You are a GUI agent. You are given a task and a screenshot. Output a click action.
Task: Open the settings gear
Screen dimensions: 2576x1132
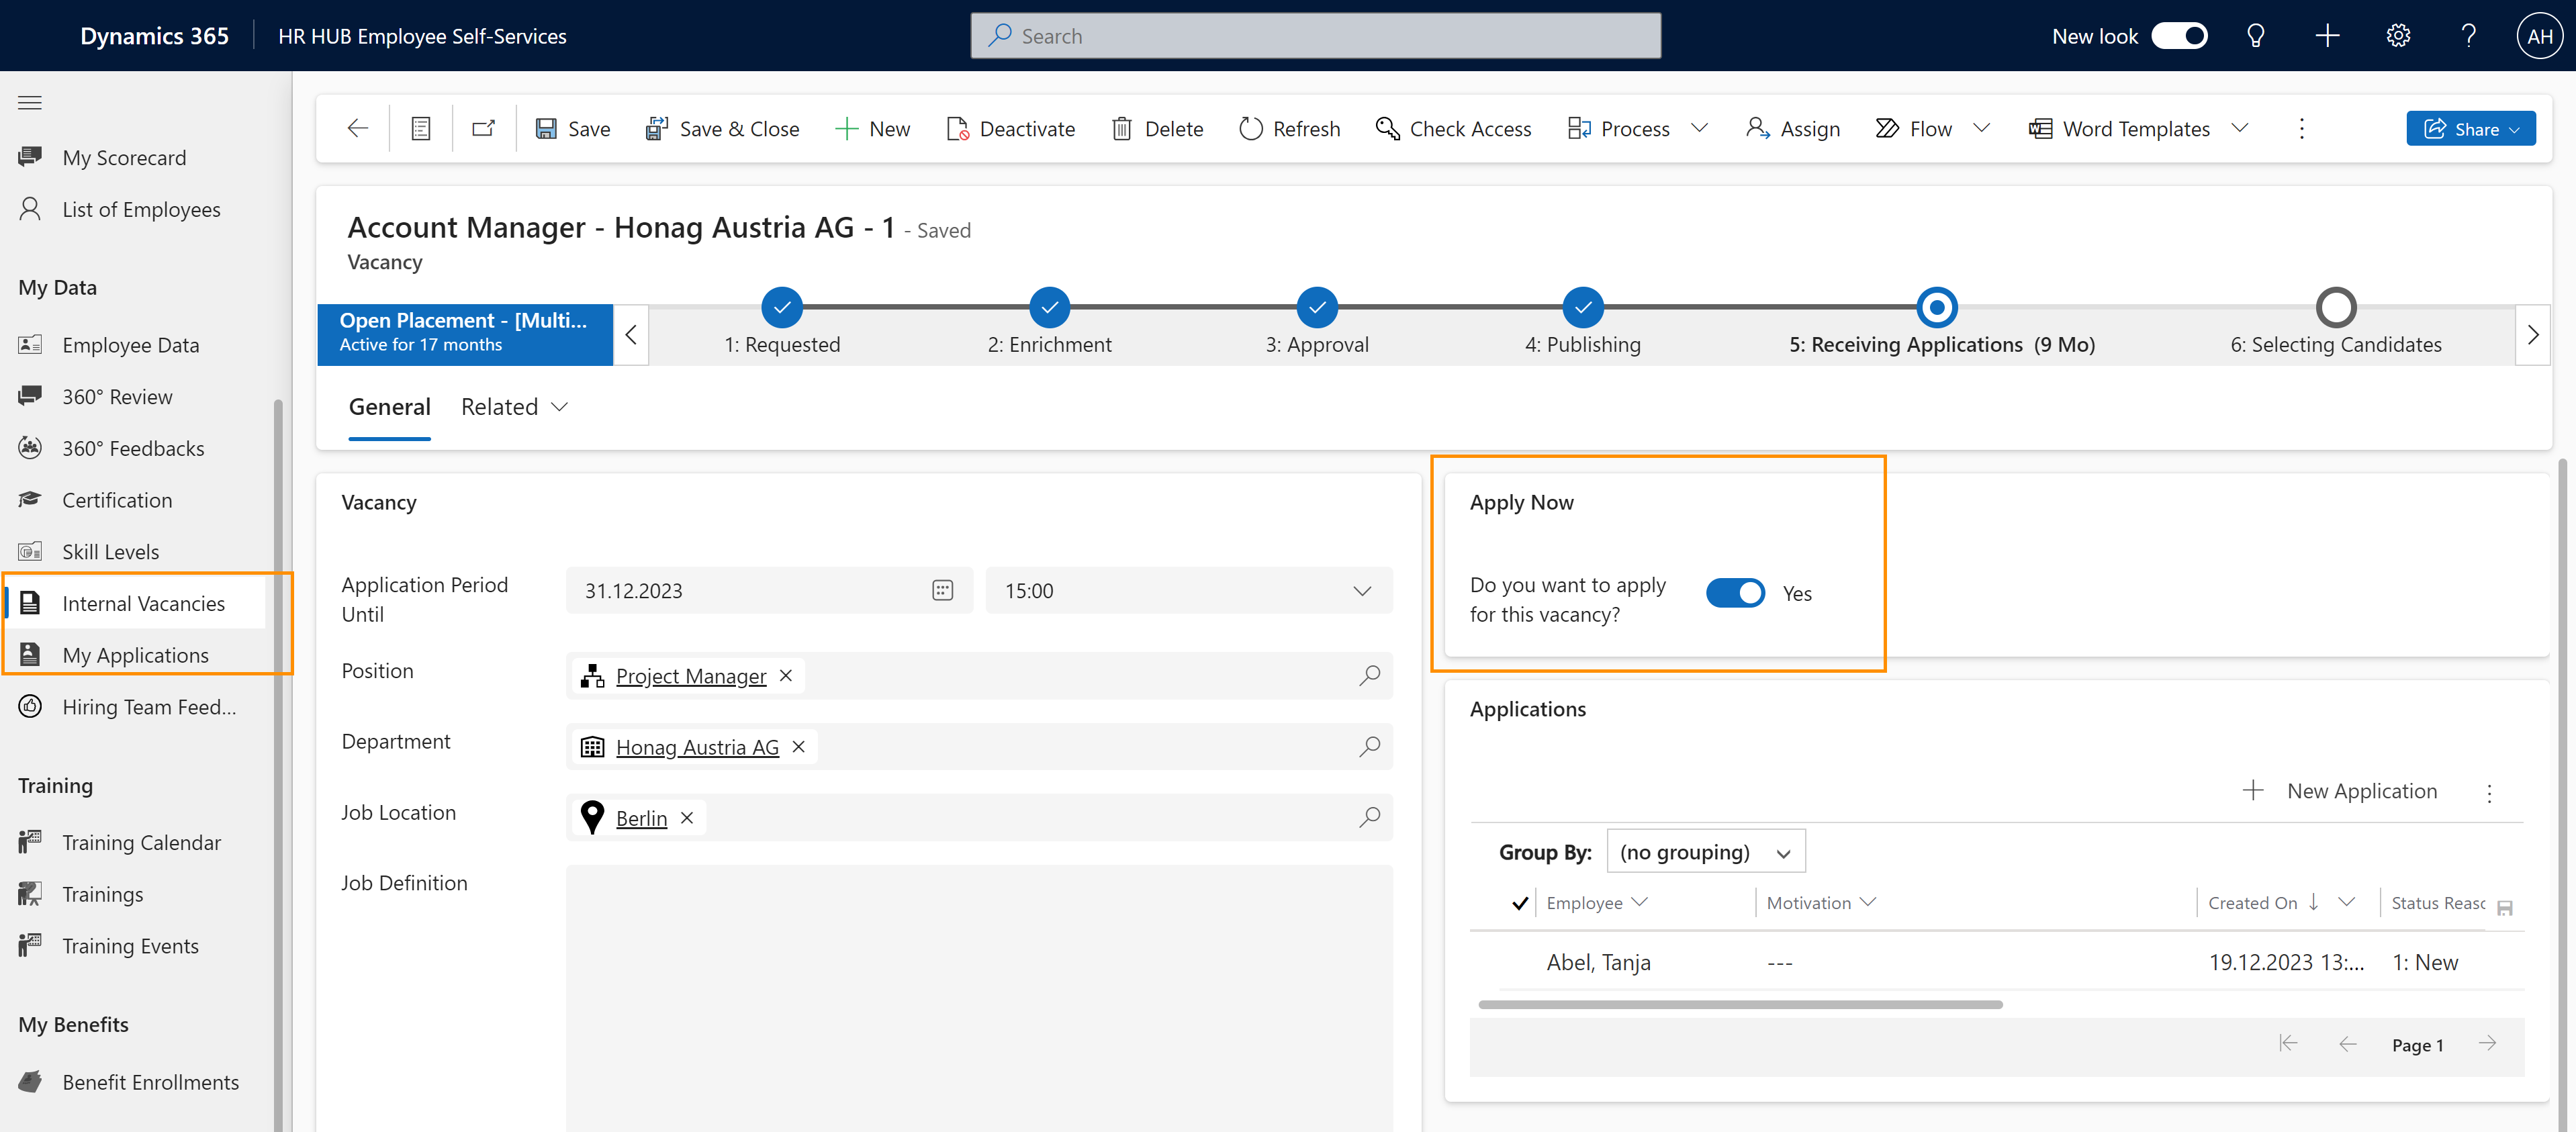[x=2398, y=36]
